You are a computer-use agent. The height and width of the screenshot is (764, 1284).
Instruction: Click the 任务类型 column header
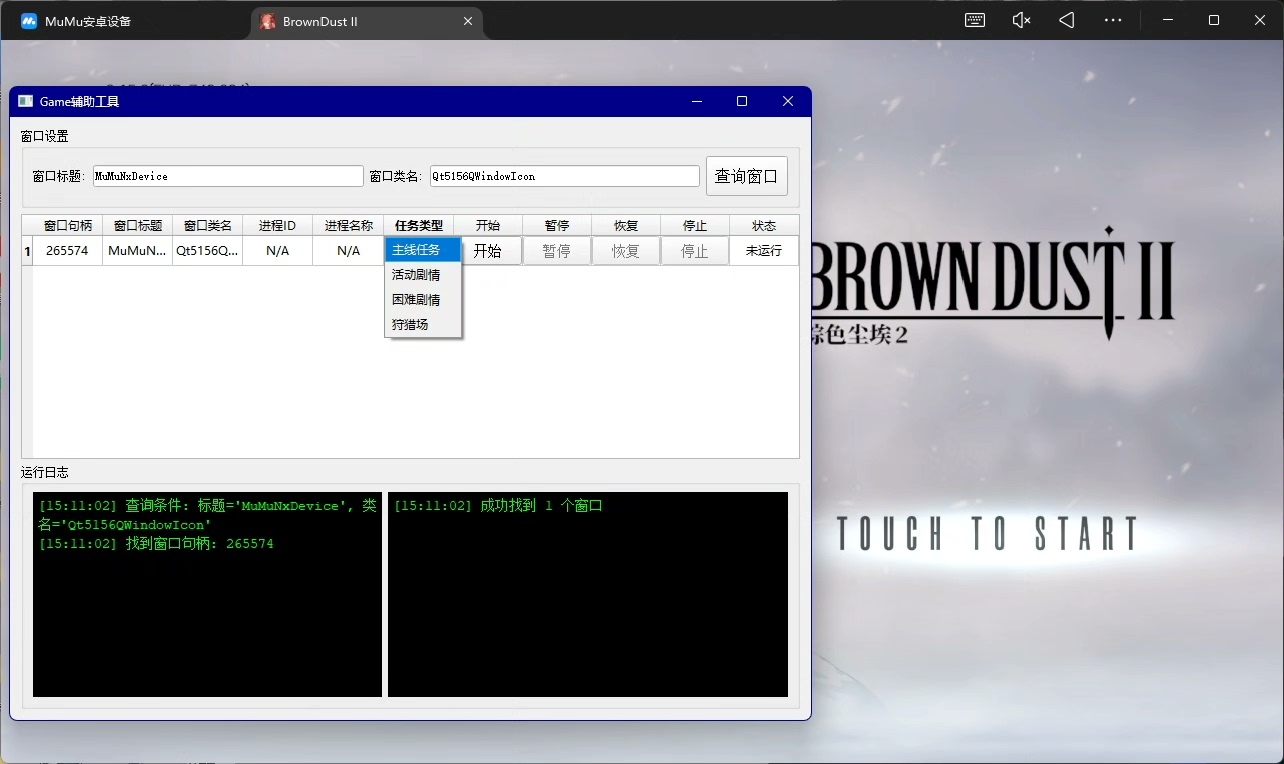(x=418, y=226)
